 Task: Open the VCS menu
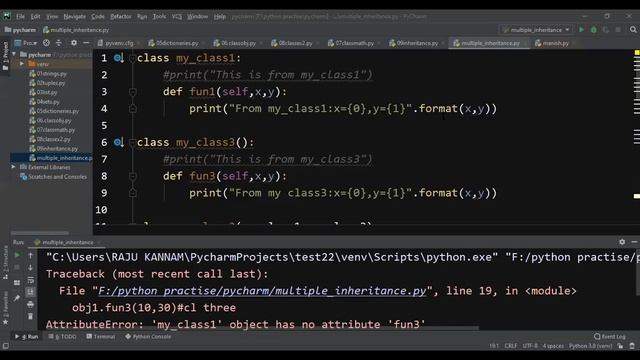click(177, 17)
